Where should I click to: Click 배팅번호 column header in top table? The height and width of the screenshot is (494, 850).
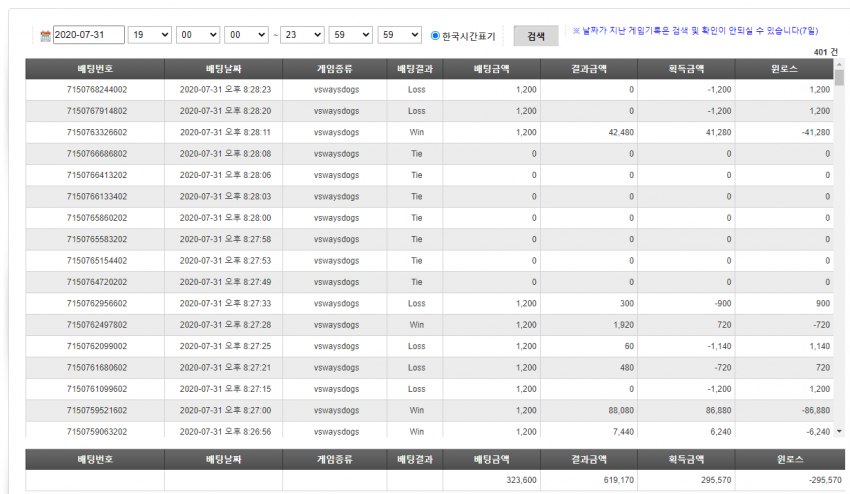95,69
